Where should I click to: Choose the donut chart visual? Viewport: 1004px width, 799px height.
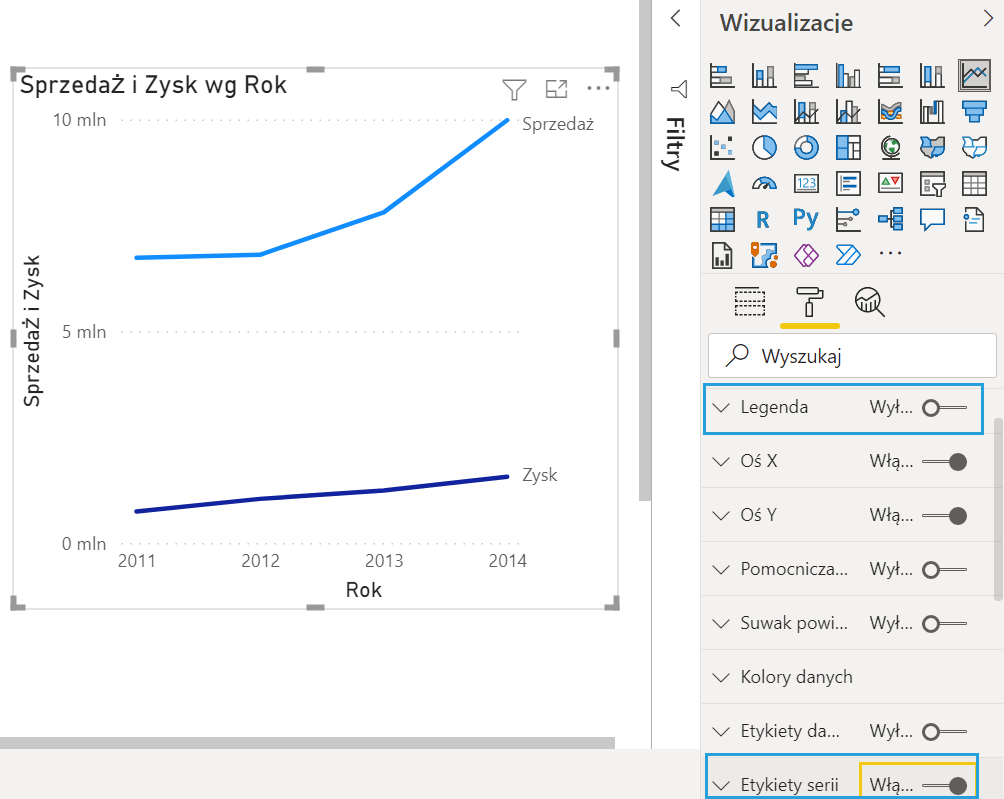[806, 147]
